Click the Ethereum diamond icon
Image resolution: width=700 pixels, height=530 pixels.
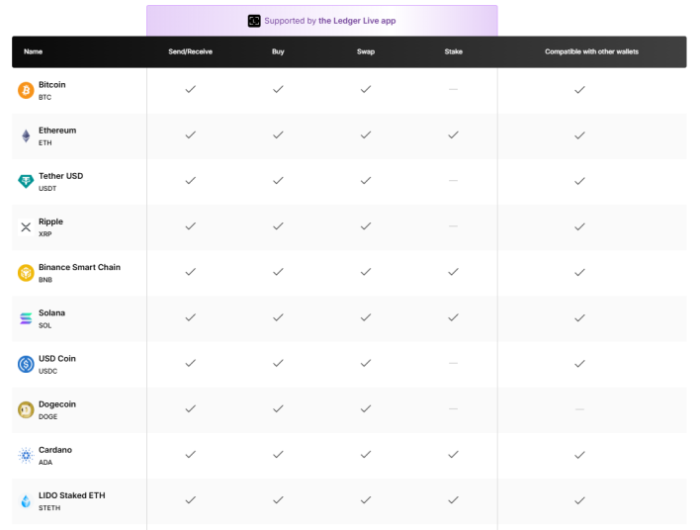(x=26, y=136)
